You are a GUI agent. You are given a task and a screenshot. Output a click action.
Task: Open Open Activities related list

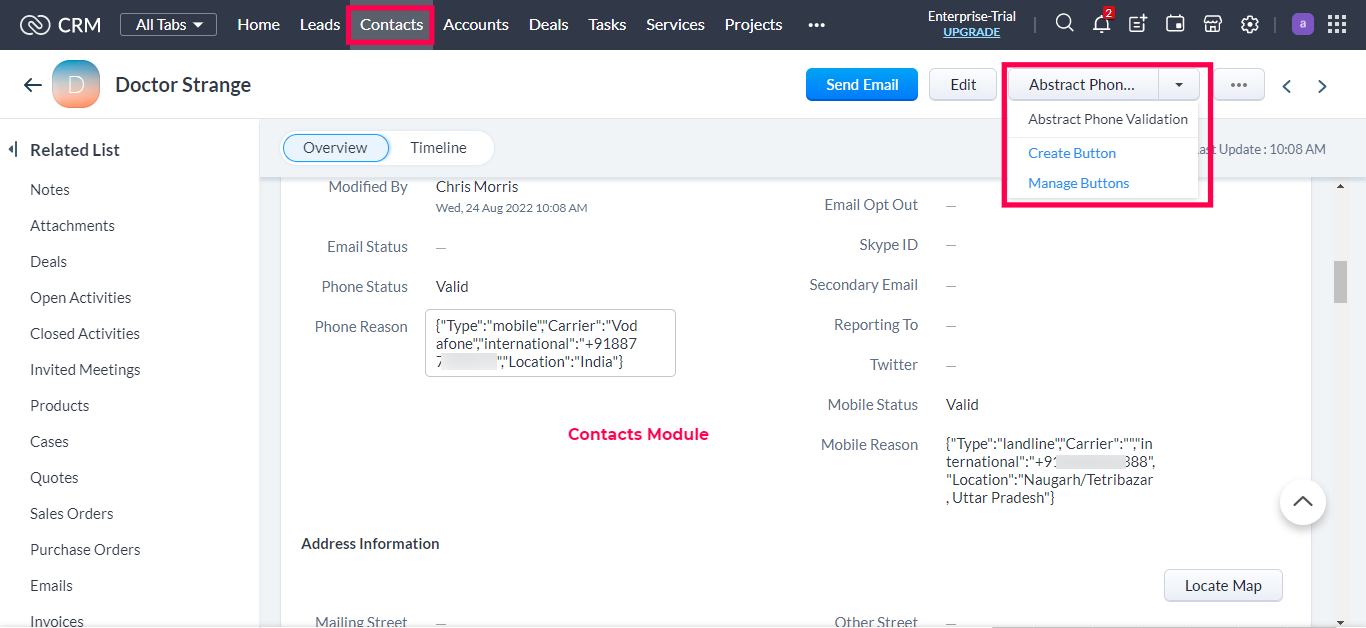[80, 298]
